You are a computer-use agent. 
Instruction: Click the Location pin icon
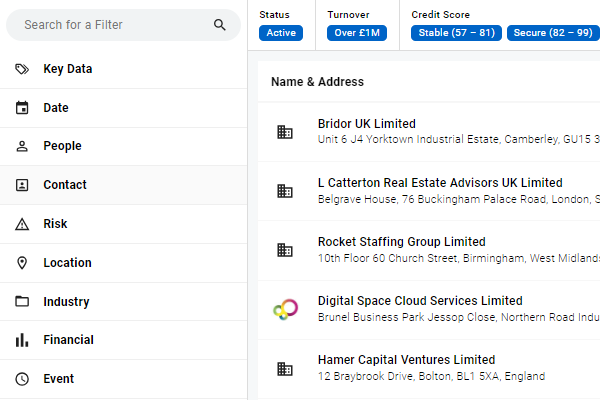point(22,263)
